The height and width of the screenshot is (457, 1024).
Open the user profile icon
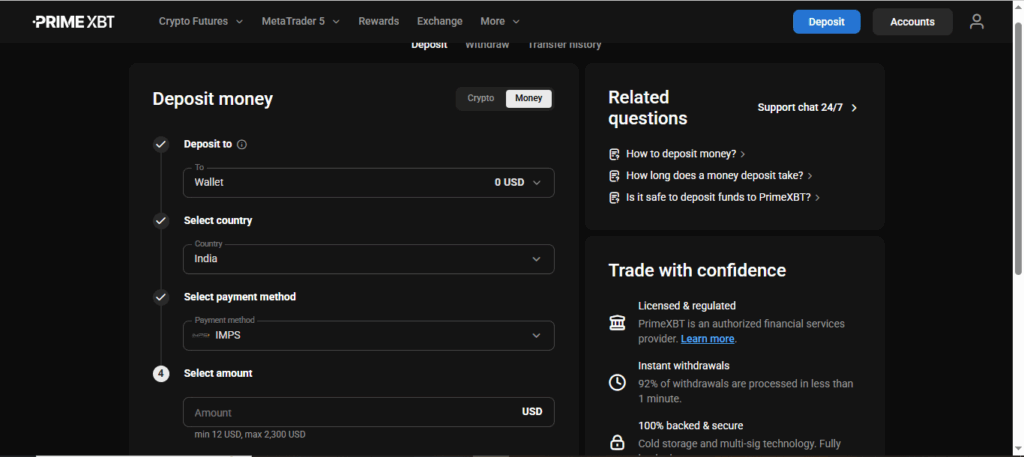pos(976,21)
